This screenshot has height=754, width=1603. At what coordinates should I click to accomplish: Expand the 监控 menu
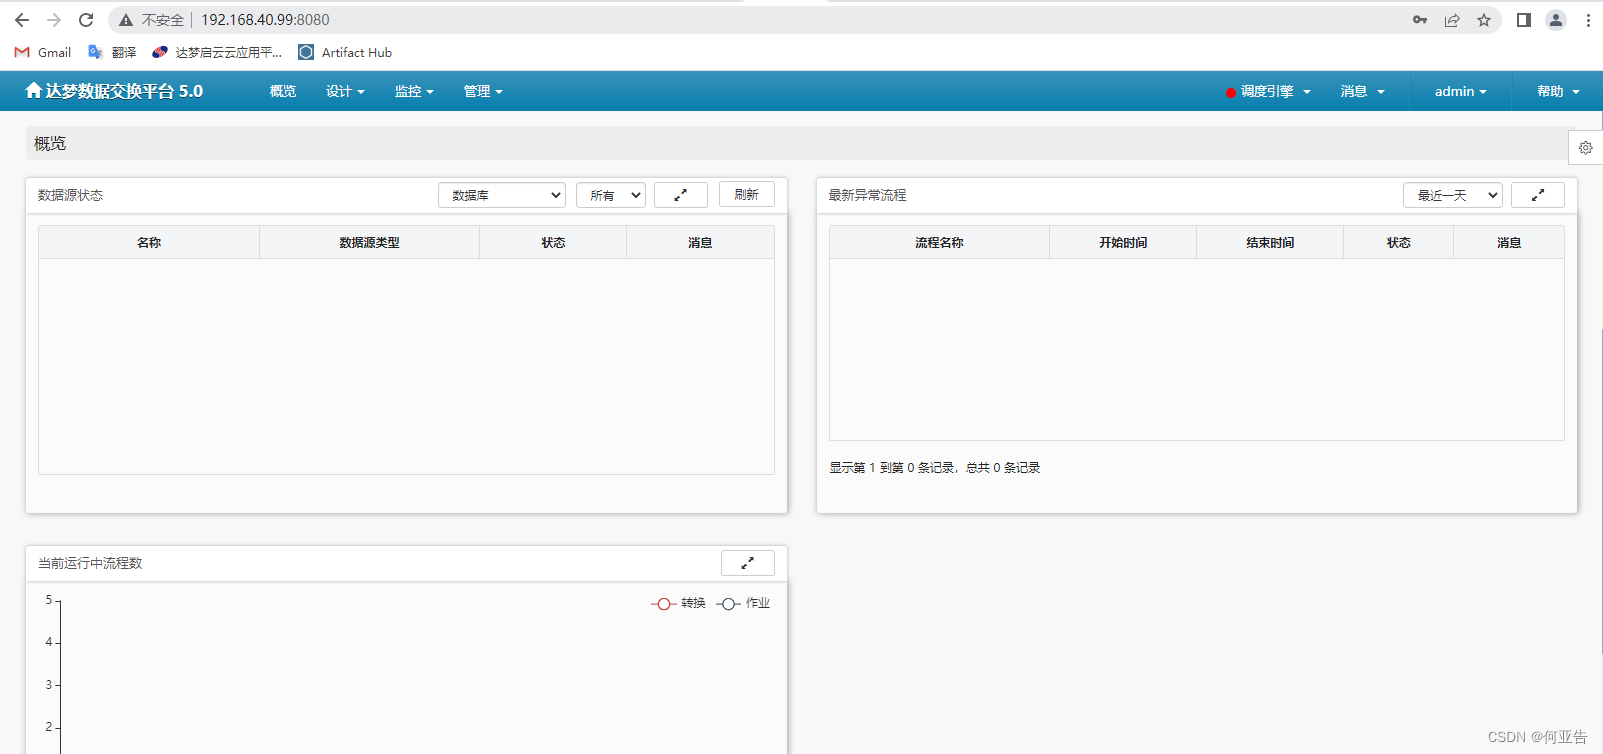coord(414,91)
